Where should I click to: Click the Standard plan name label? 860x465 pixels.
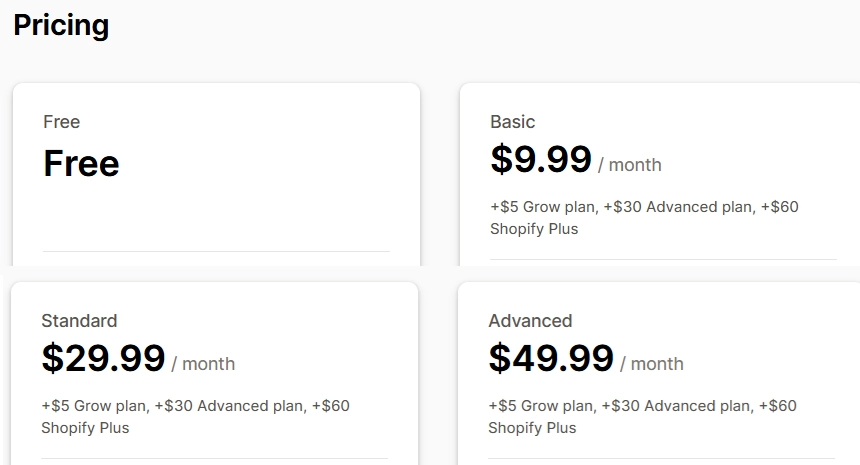coord(79,321)
